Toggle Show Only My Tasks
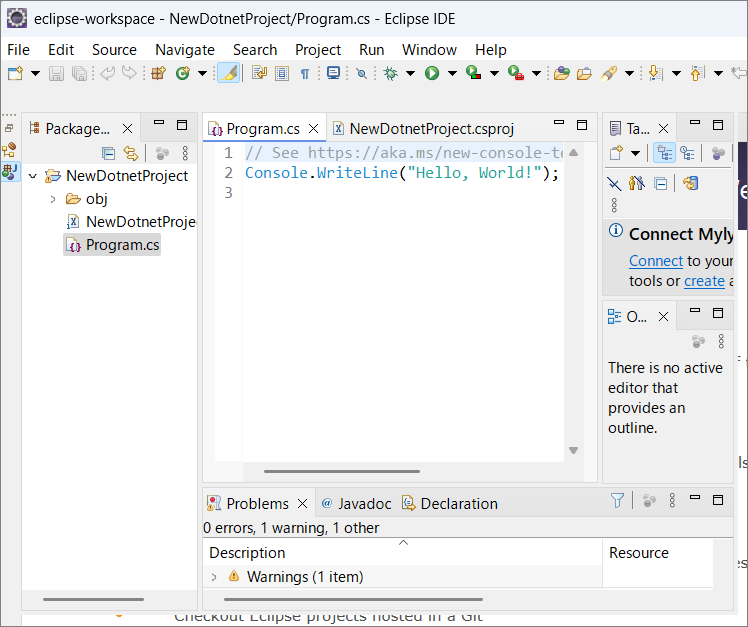This screenshot has height=627, width=748. pyautogui.click(x=636, y=183)
